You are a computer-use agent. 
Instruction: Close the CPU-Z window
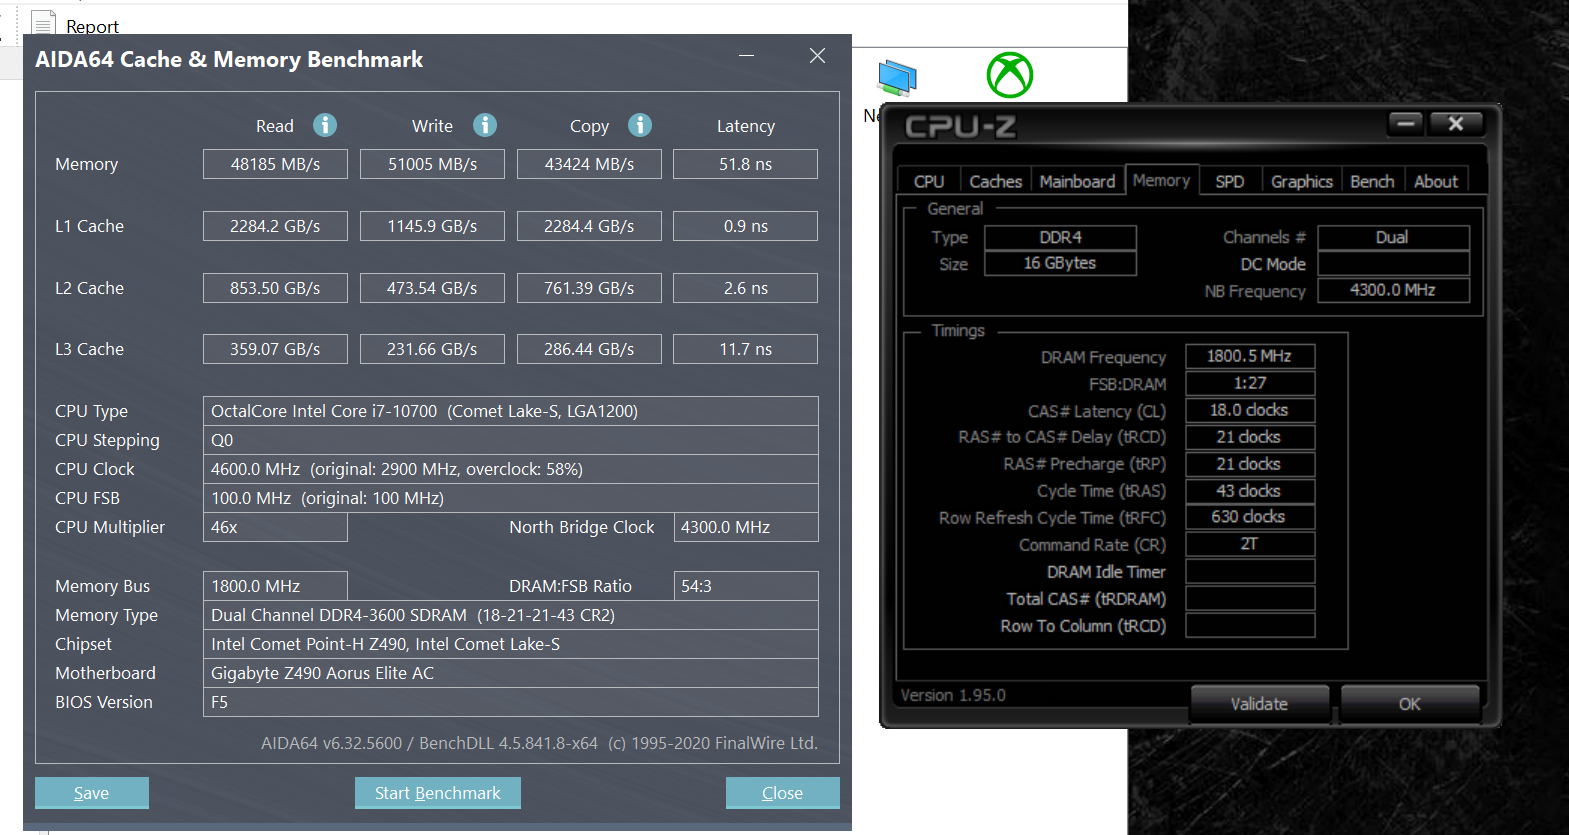(x=1456, y=124)
